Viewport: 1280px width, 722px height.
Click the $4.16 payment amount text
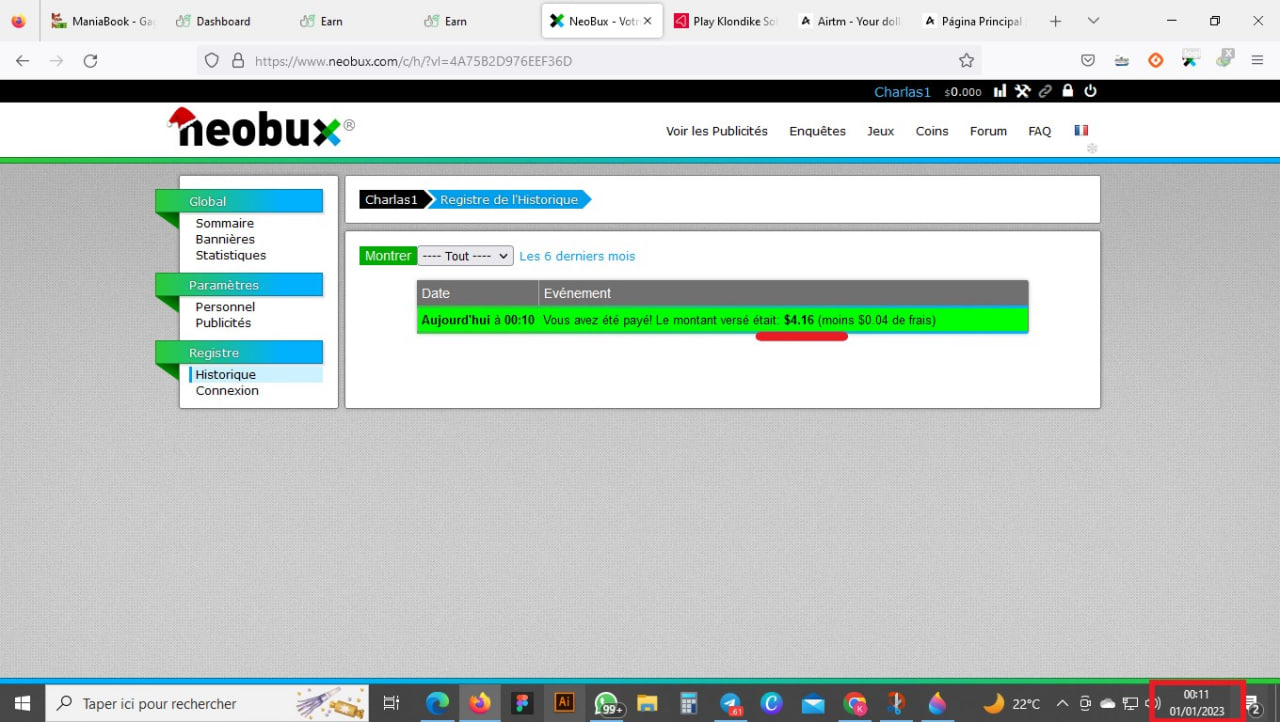click(799, 320)
